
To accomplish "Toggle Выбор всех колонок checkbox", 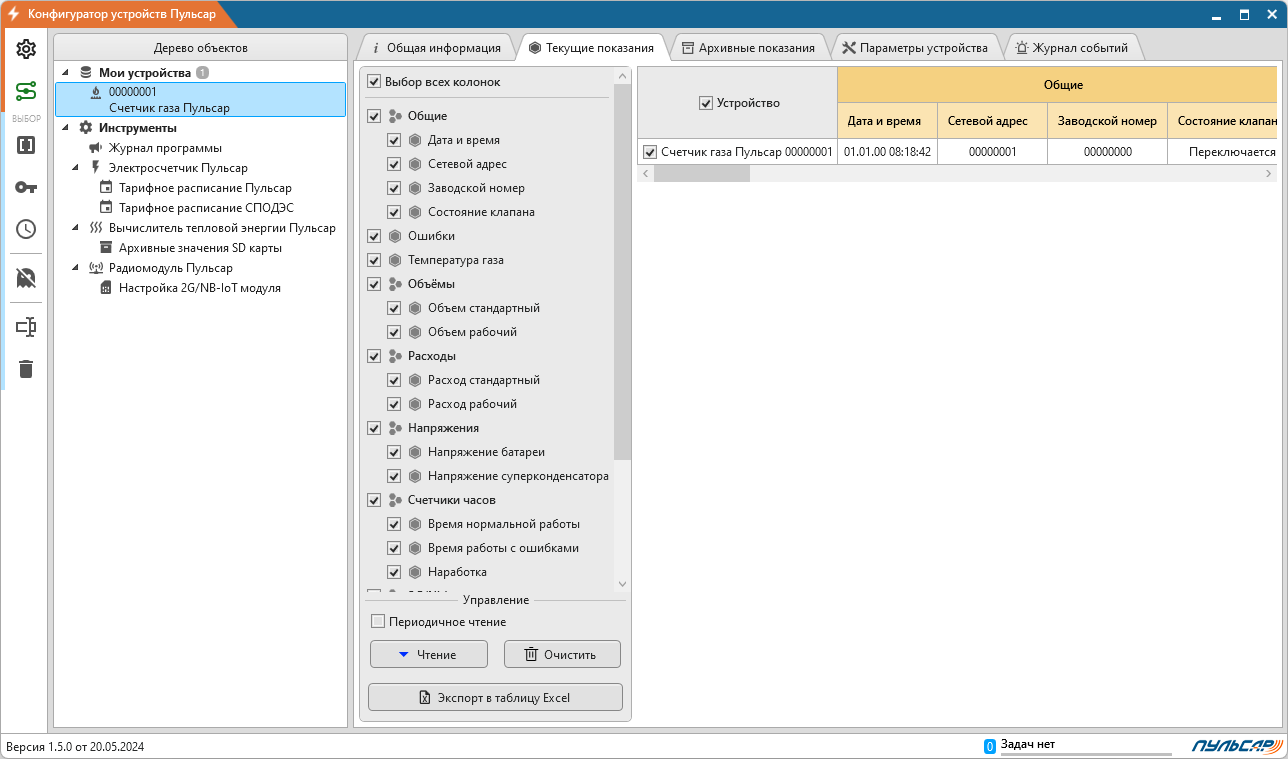I will coord(374,82).
